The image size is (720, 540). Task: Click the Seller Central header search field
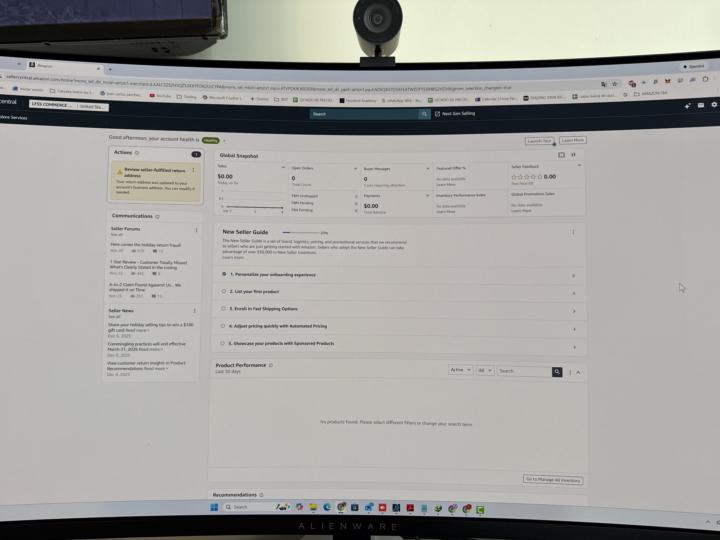365,114
